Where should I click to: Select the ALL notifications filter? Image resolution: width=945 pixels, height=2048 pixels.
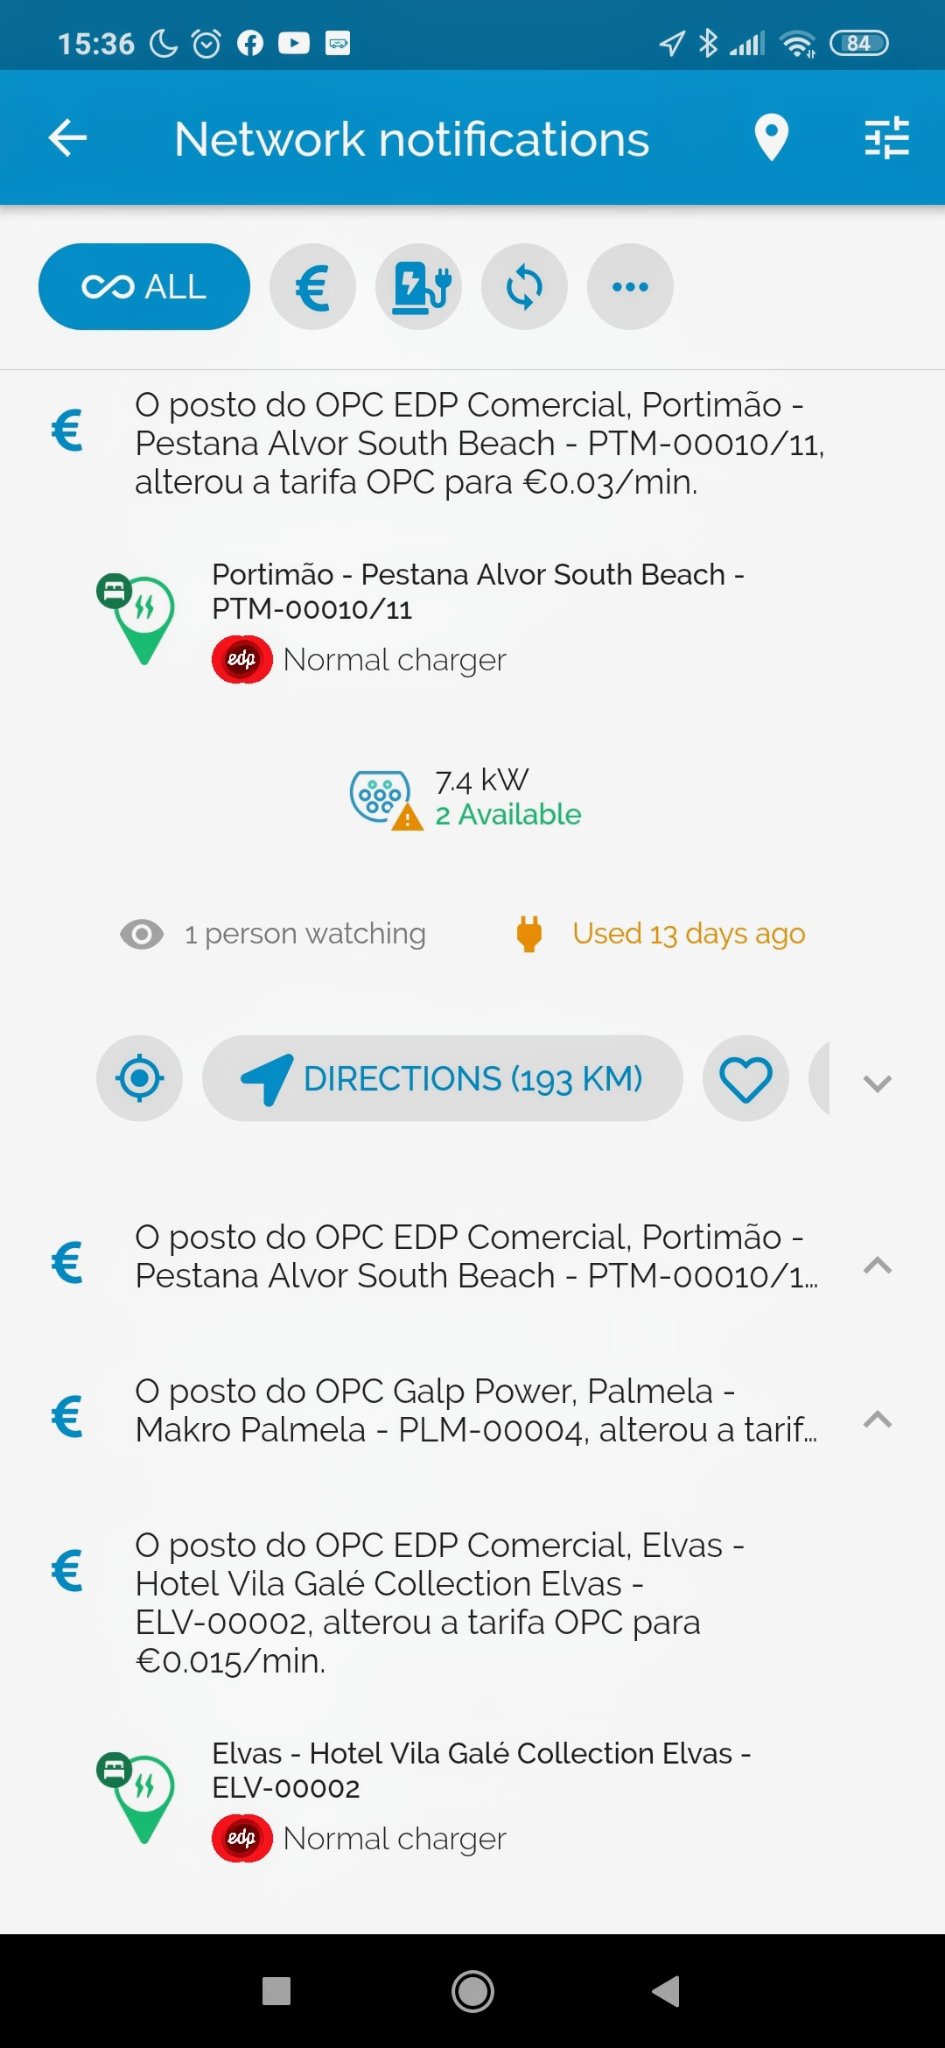pos(144,287)
